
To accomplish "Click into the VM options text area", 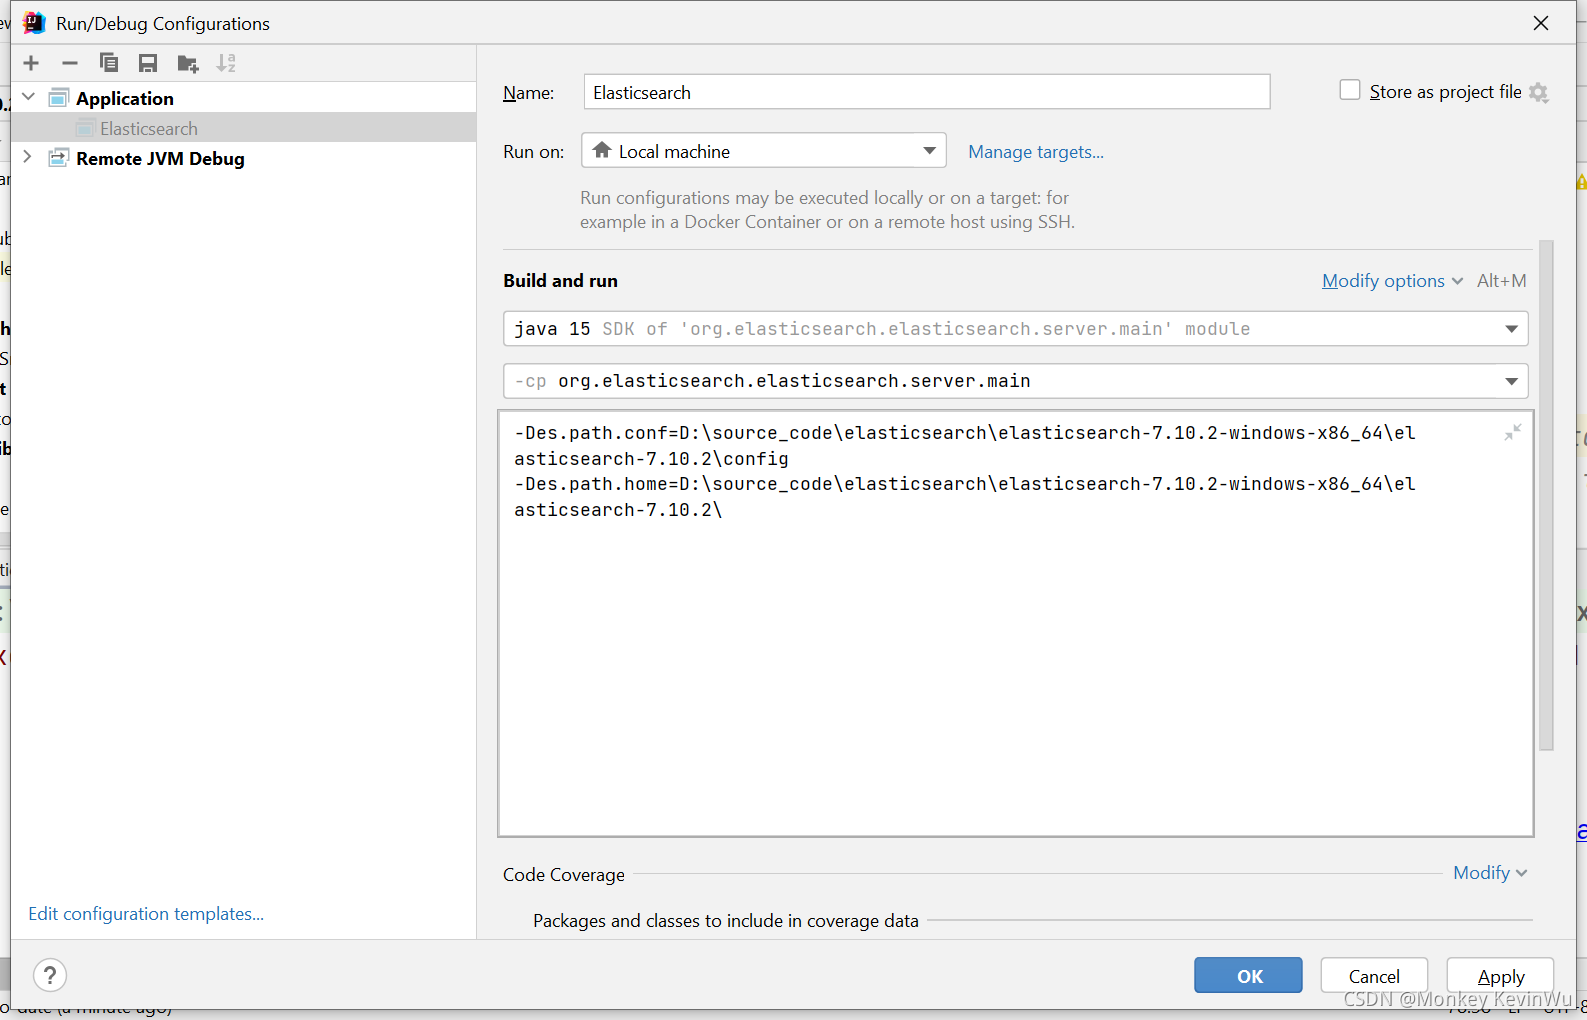I will pyautogui.click(x=1016, y=623).
